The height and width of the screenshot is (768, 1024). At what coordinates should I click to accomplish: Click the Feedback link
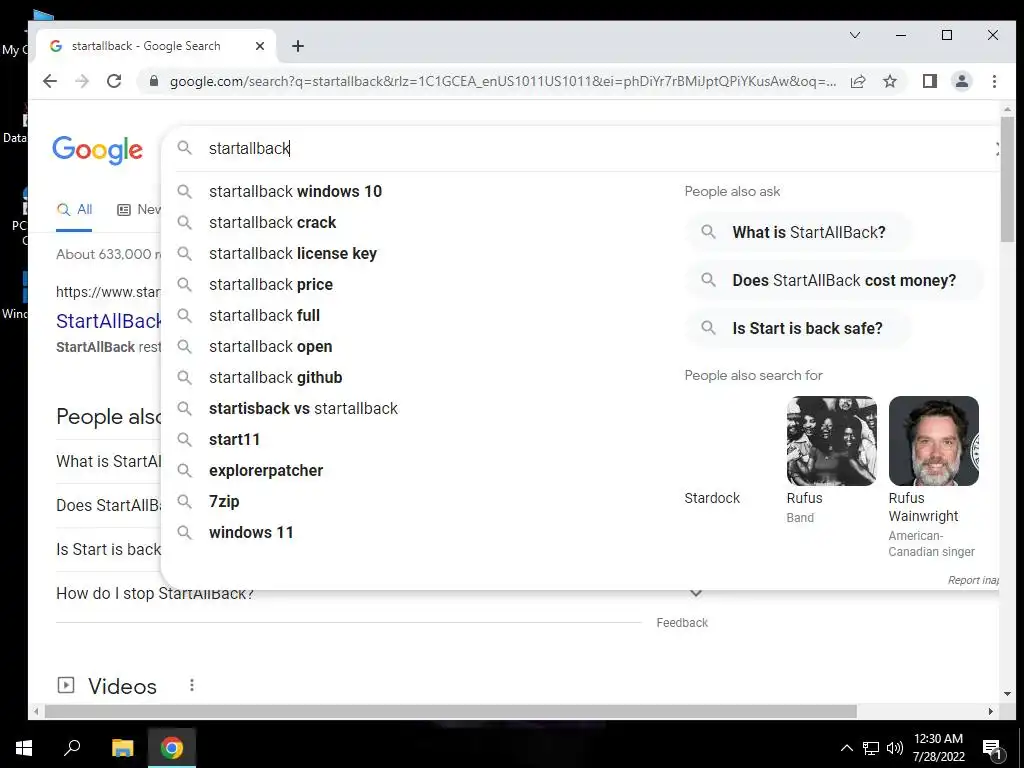[682, 623]
